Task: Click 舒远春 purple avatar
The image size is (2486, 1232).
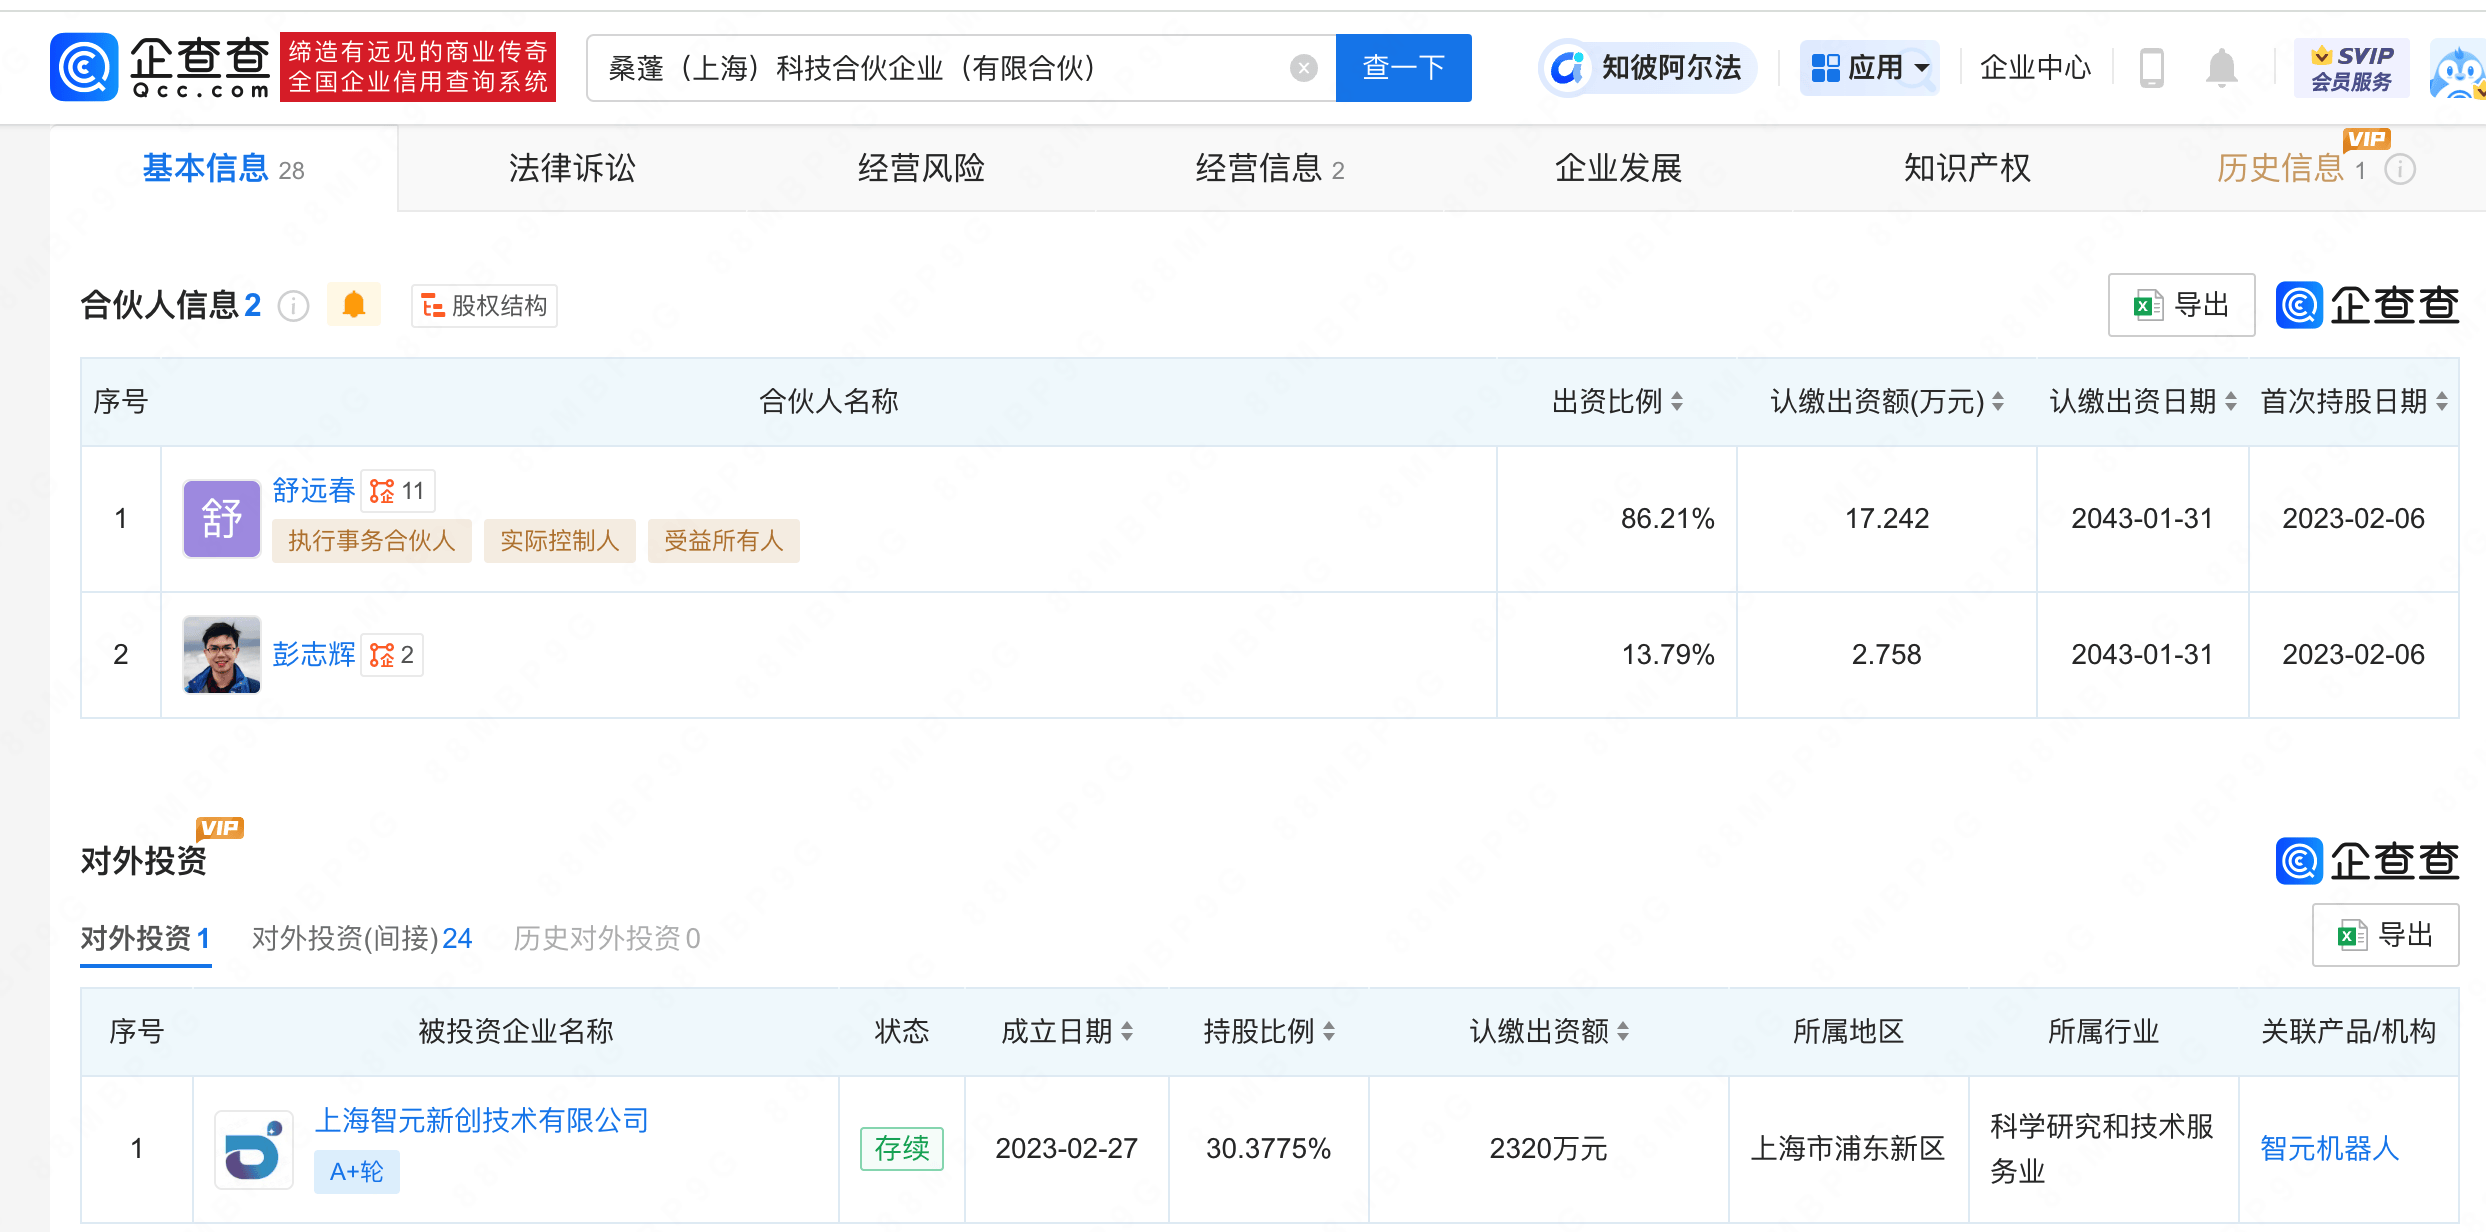Action: 221,518
